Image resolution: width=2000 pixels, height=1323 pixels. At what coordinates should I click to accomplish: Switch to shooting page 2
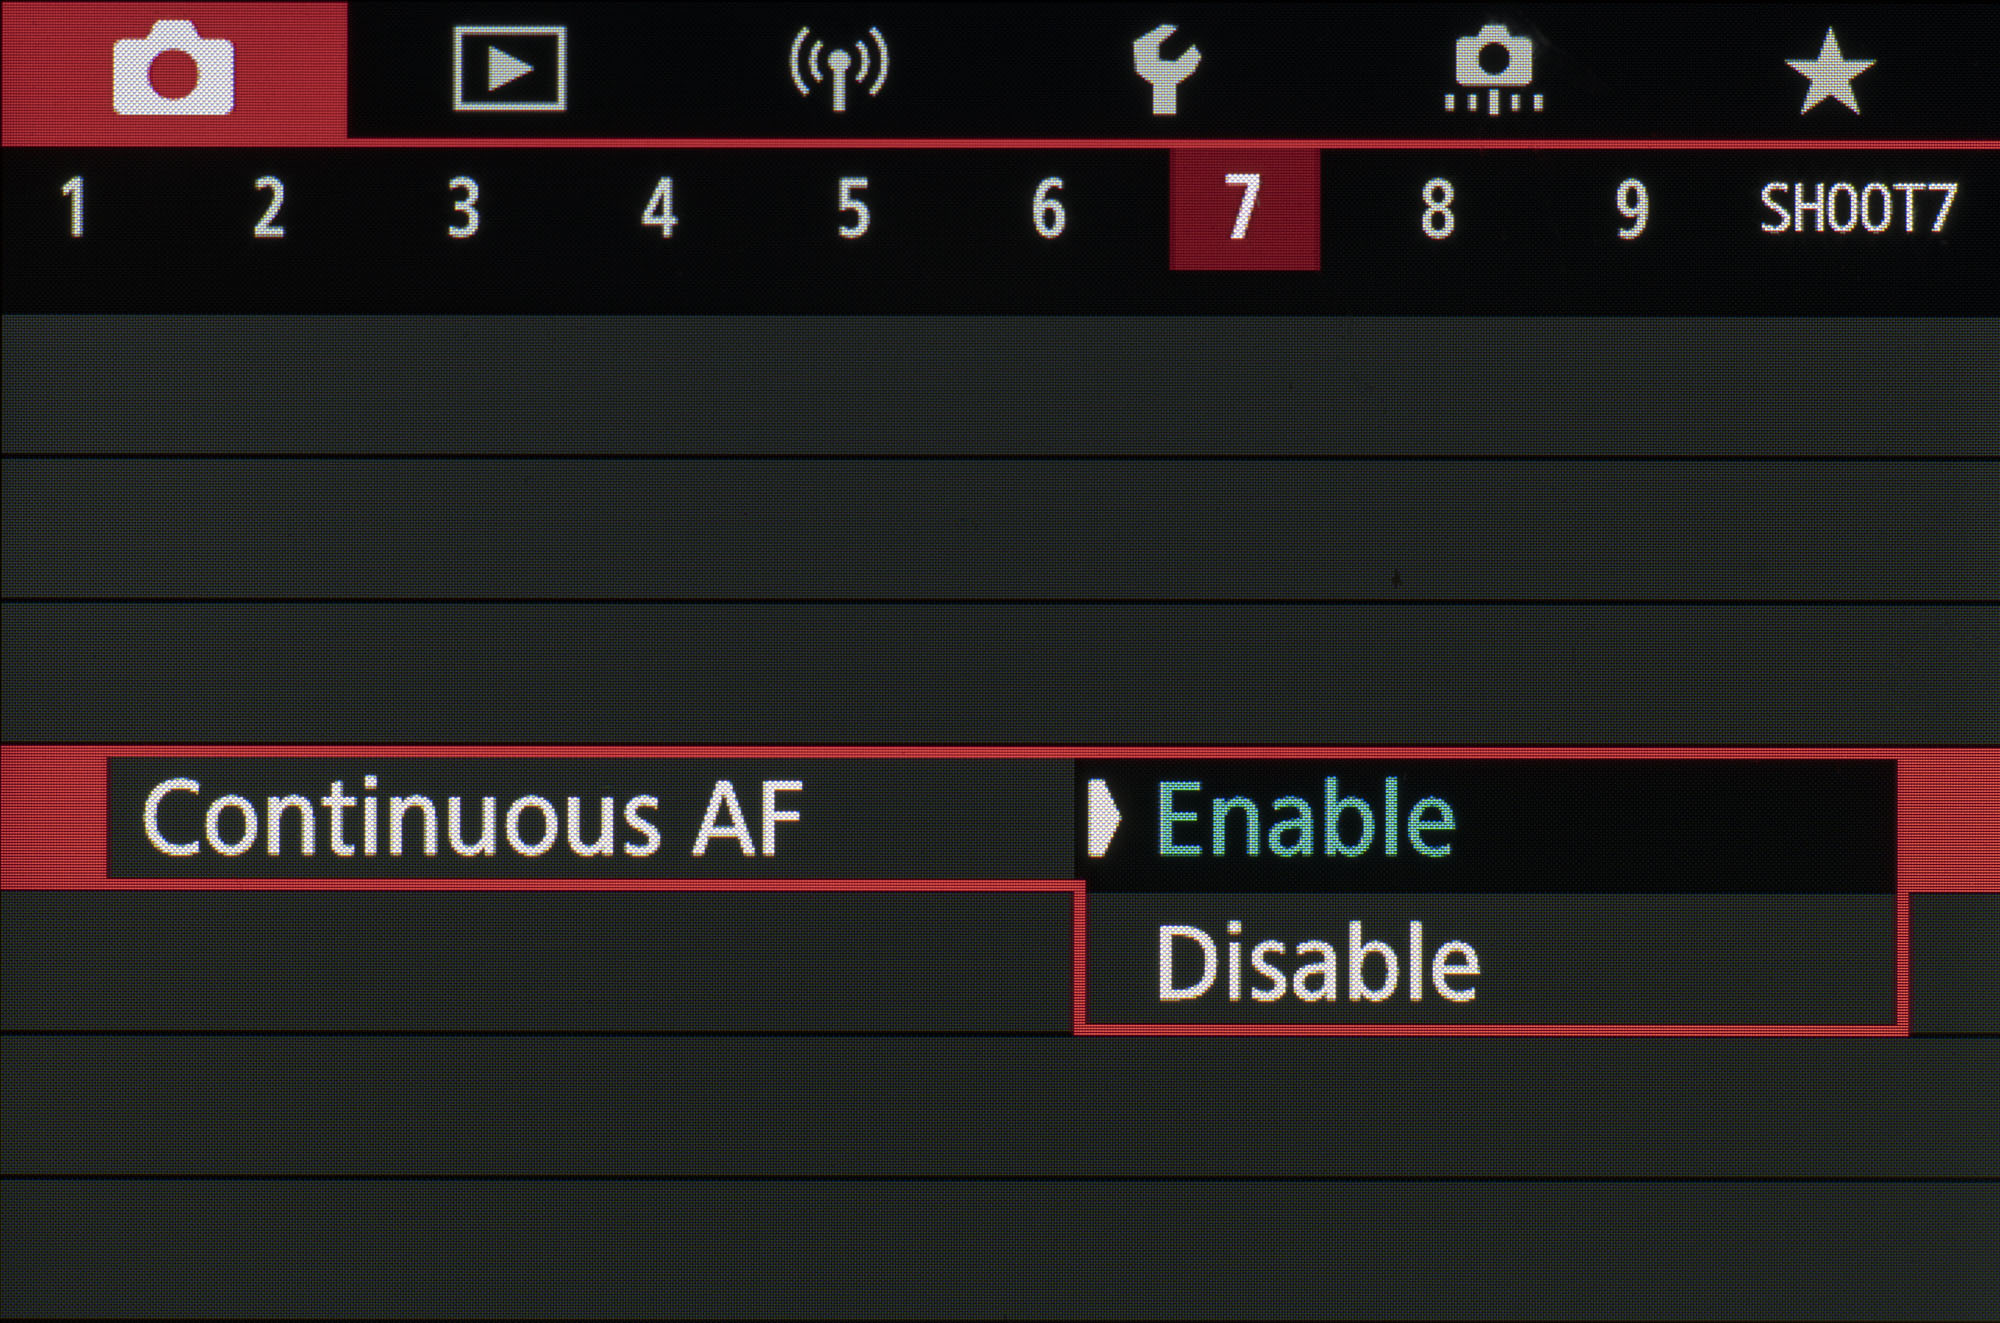268,208
